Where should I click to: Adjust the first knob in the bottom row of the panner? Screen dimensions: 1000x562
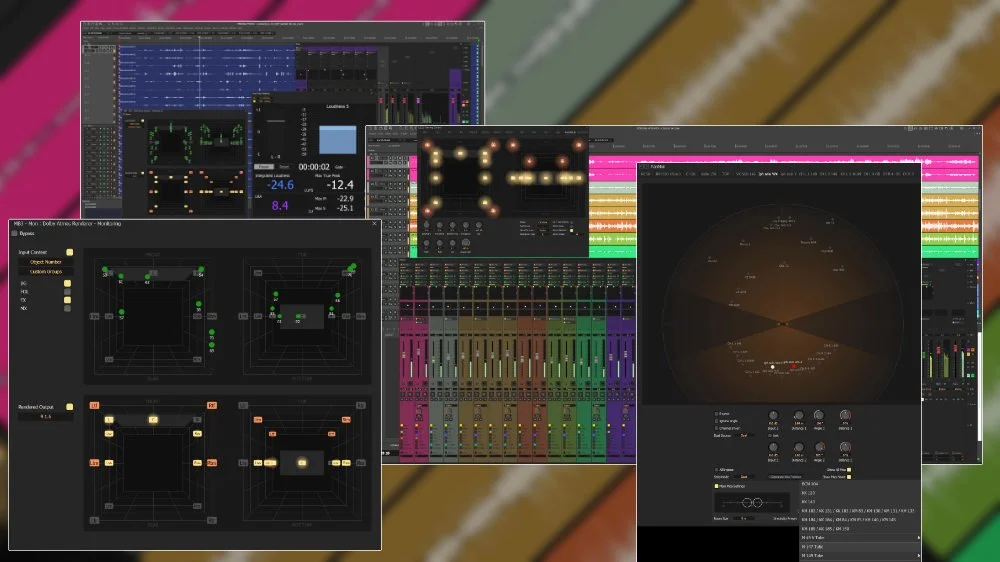[773, 447]
